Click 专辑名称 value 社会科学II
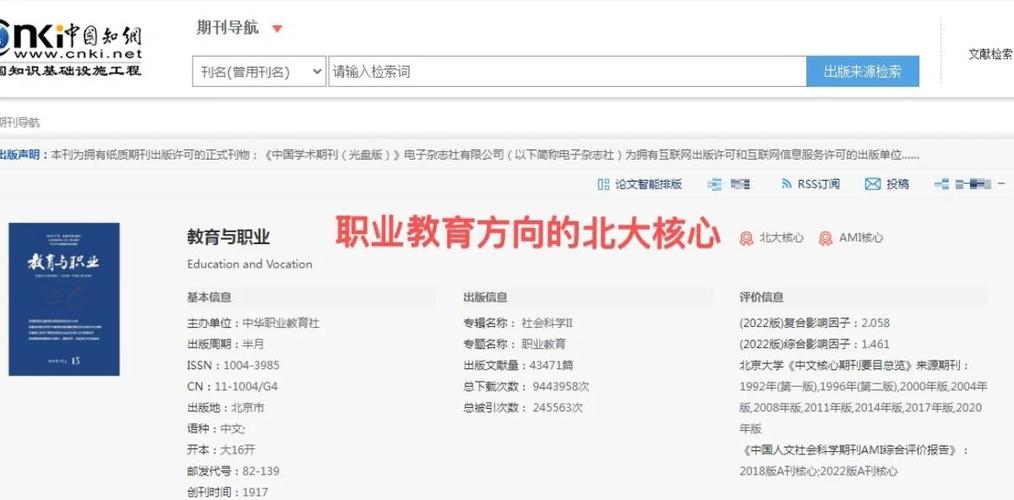Screen dimensions: 1014x500 (x=548, y=323)
